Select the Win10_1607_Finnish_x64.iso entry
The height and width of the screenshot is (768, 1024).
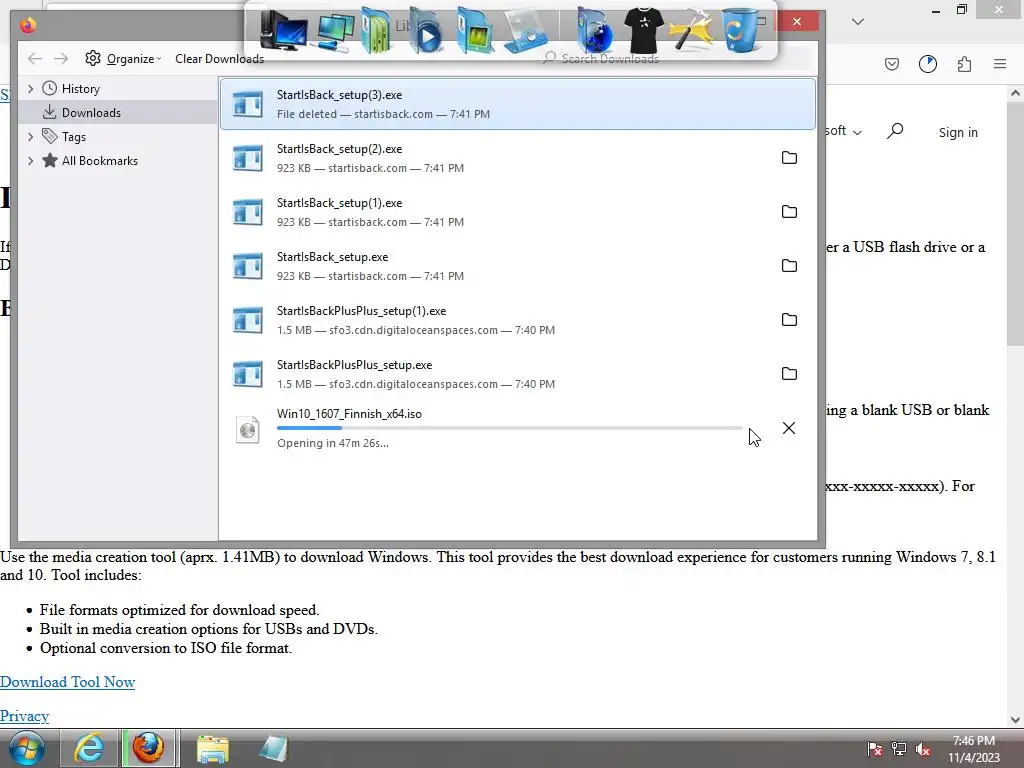[x=518, y=428]
